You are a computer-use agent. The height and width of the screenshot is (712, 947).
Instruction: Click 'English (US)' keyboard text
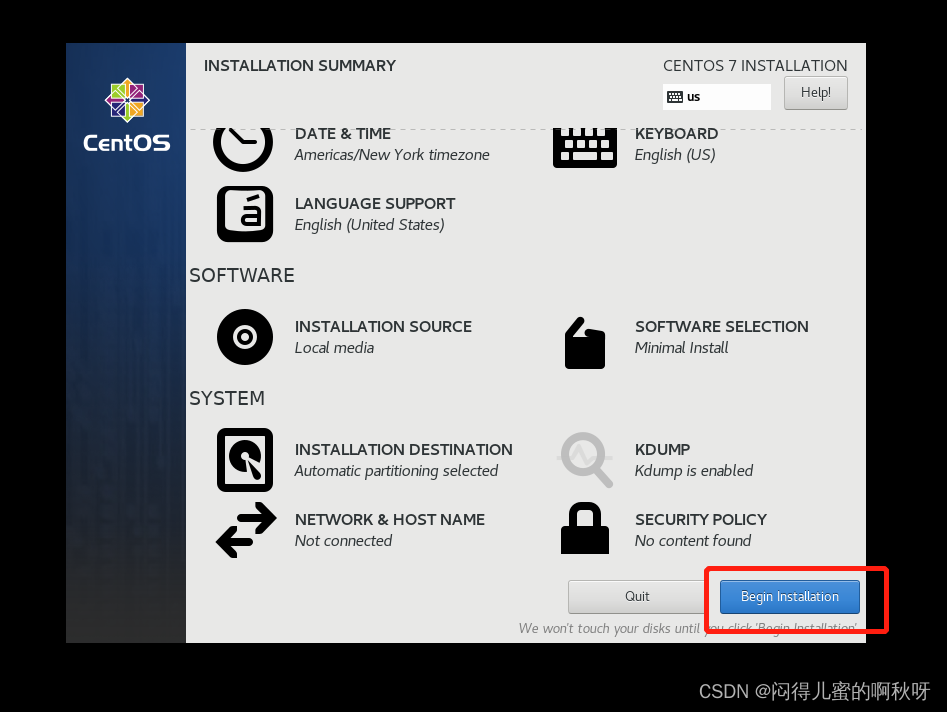pyautogui.click(x=675, y=155)
